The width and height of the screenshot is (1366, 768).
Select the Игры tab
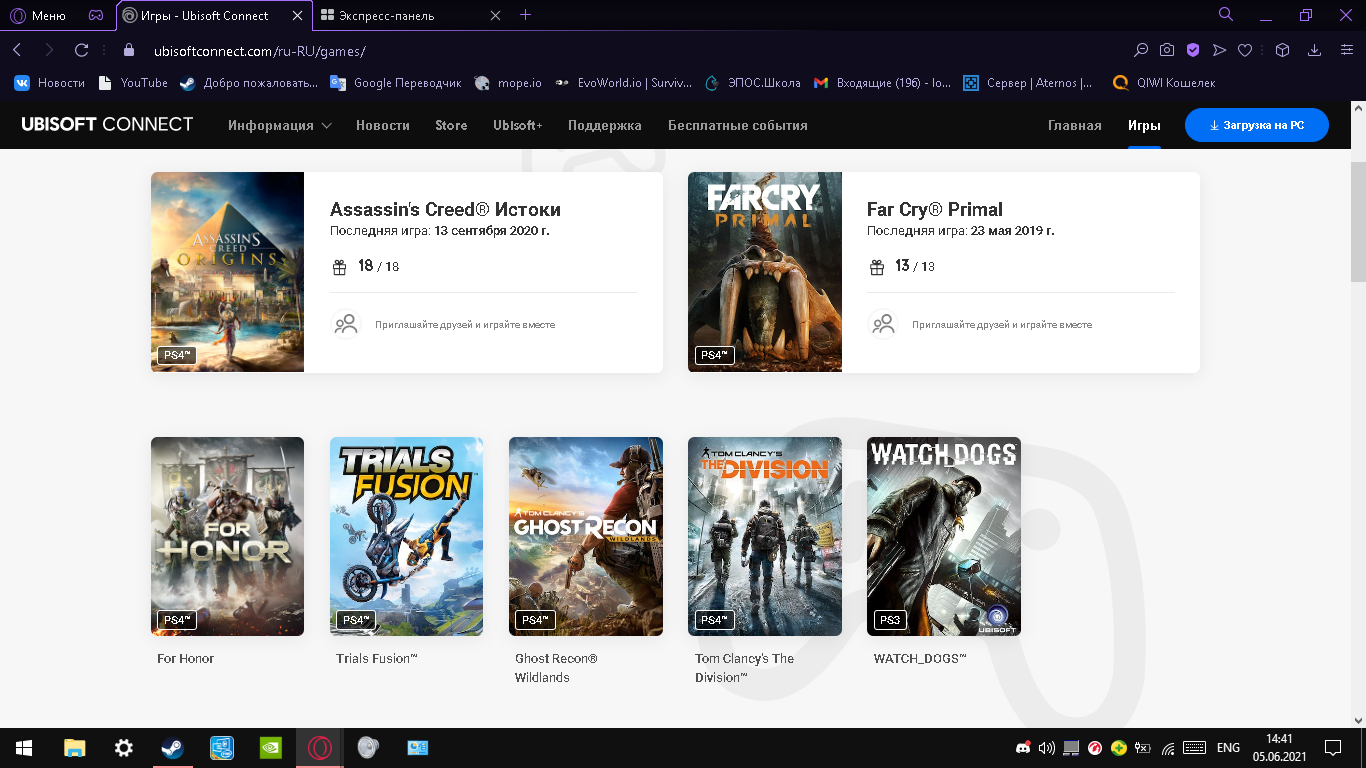pos(1144,125)
